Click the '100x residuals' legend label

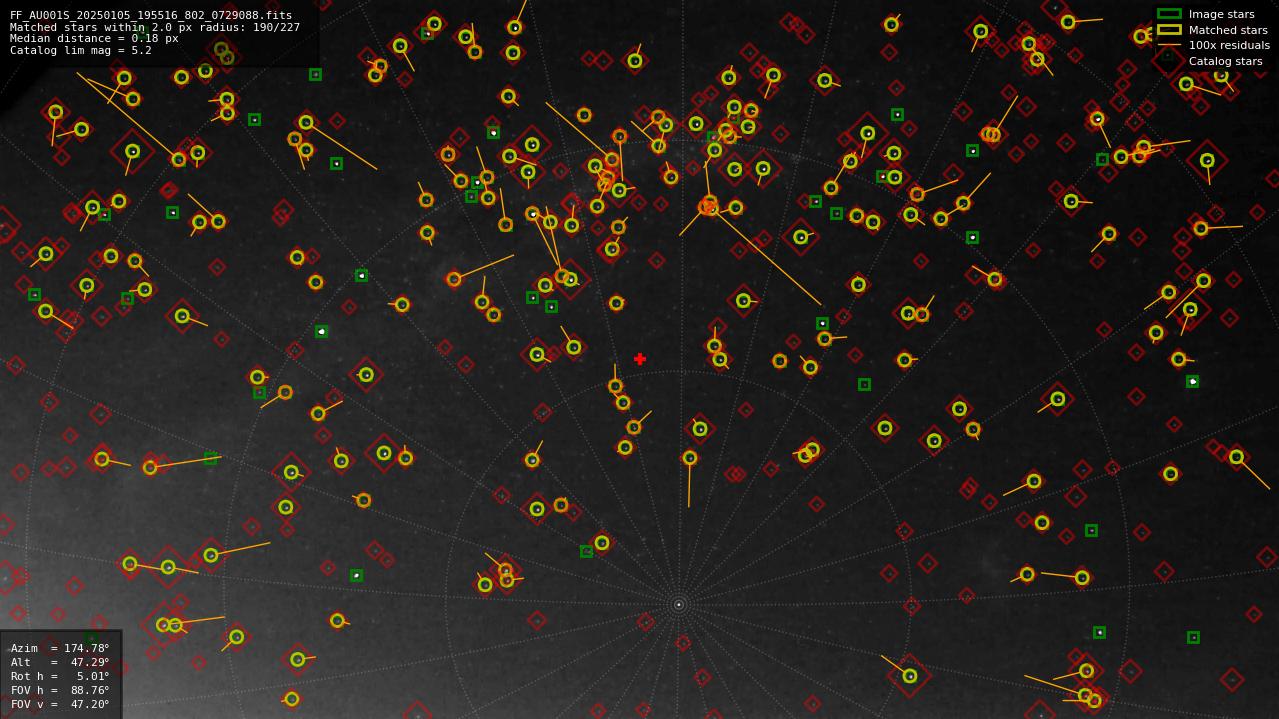coord(1229,45)
